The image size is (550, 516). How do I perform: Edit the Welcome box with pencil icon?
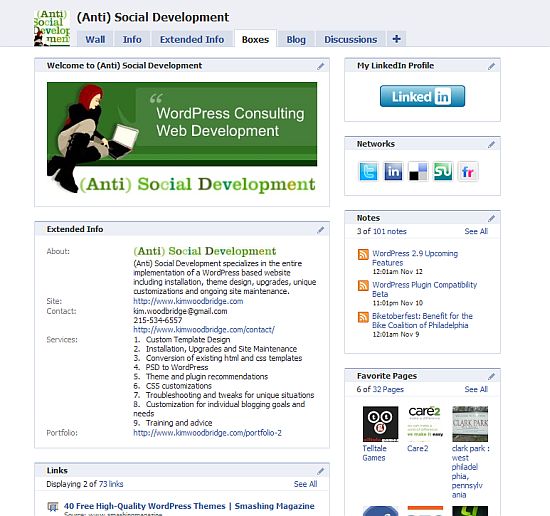pos(320,66)
